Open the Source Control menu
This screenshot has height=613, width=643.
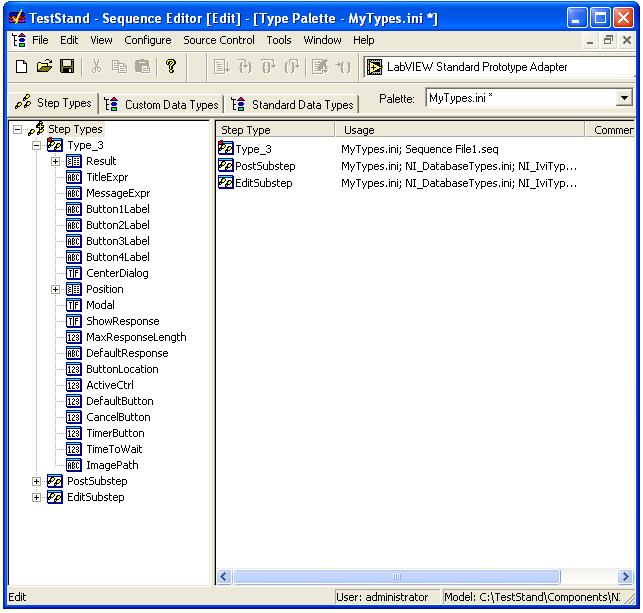[219, 40]
